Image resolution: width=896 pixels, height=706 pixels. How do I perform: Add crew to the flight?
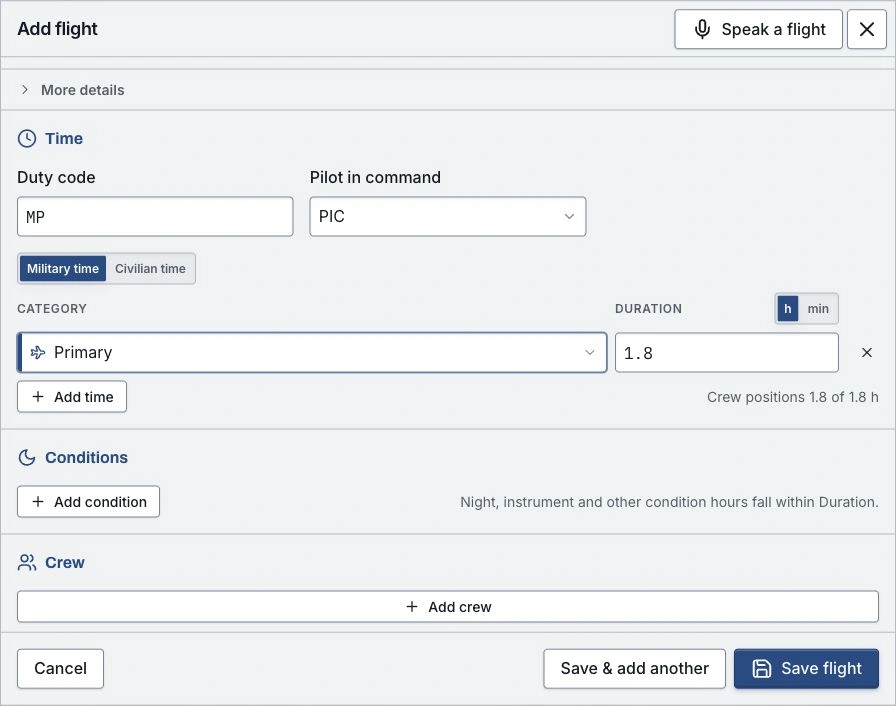tap(447, 607)
